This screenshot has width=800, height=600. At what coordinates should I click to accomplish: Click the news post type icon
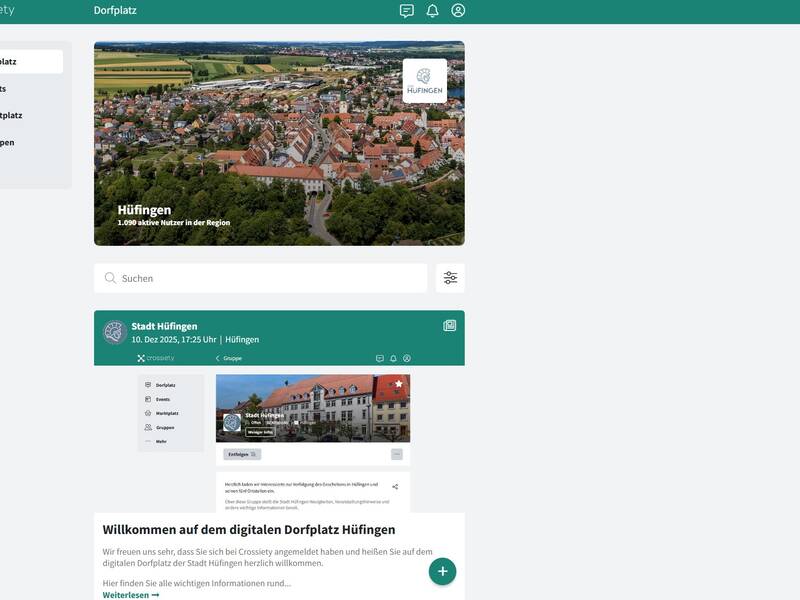pyautogui.click(x=449, y=326)
